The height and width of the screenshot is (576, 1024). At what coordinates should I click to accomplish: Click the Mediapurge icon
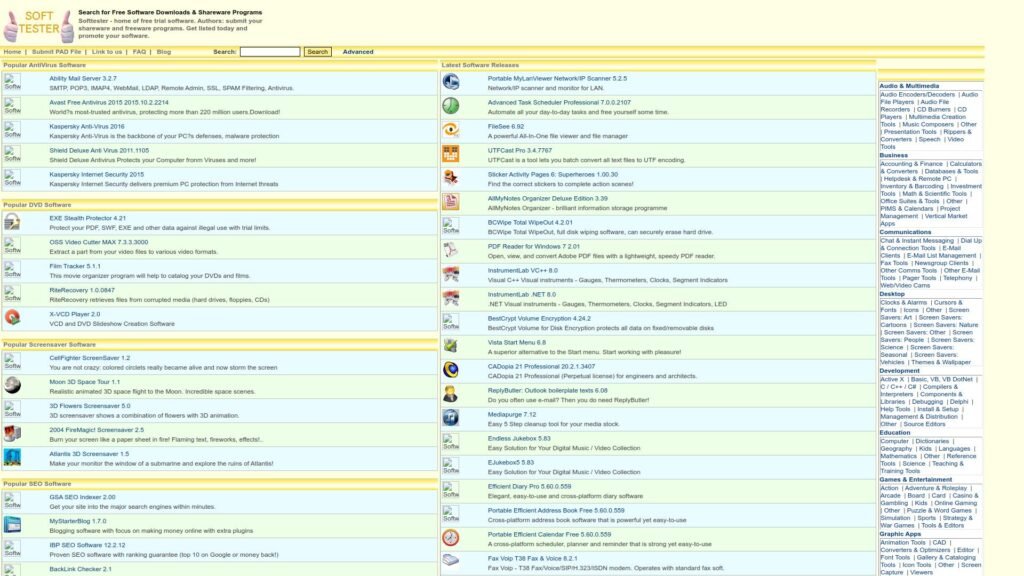click(x=451, y=418)
